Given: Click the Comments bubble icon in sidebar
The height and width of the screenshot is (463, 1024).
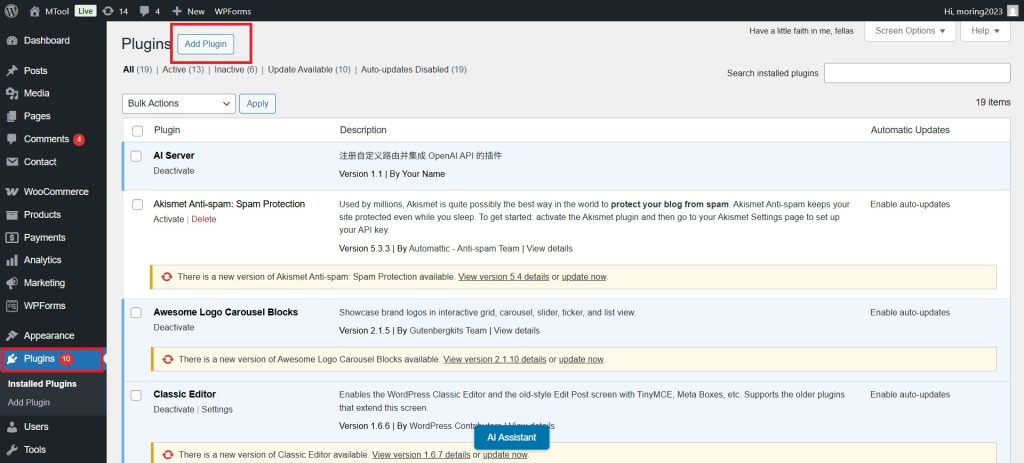Looking at the screenshot, I should [12, 139].
